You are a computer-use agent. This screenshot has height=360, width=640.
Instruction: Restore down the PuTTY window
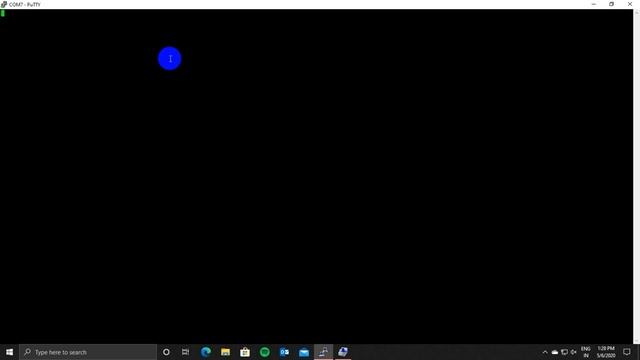[x=611, y=4]
